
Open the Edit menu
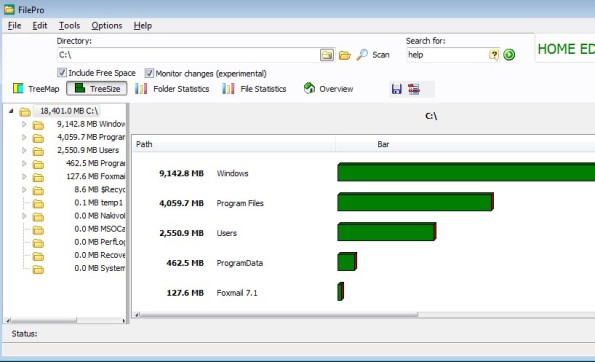pos(39,25)
